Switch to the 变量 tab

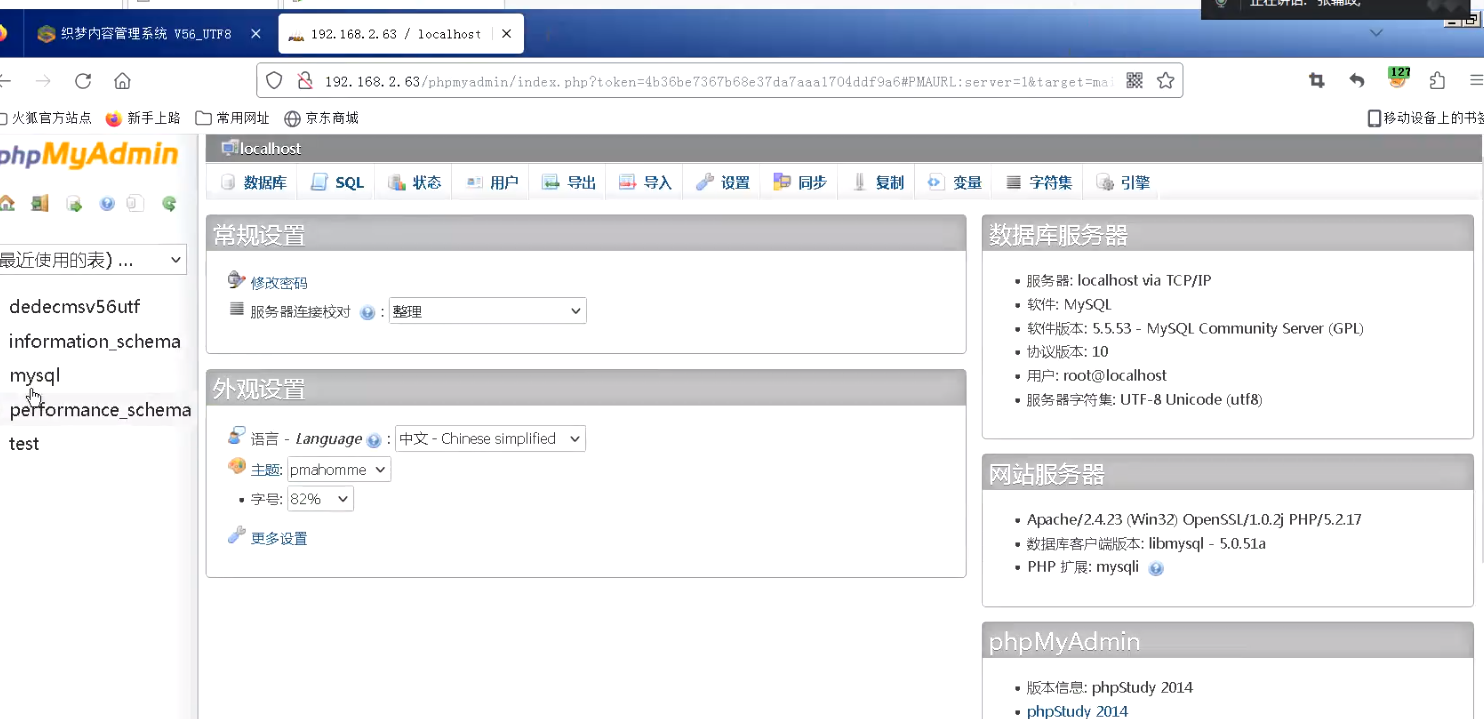tap(954, 183)
